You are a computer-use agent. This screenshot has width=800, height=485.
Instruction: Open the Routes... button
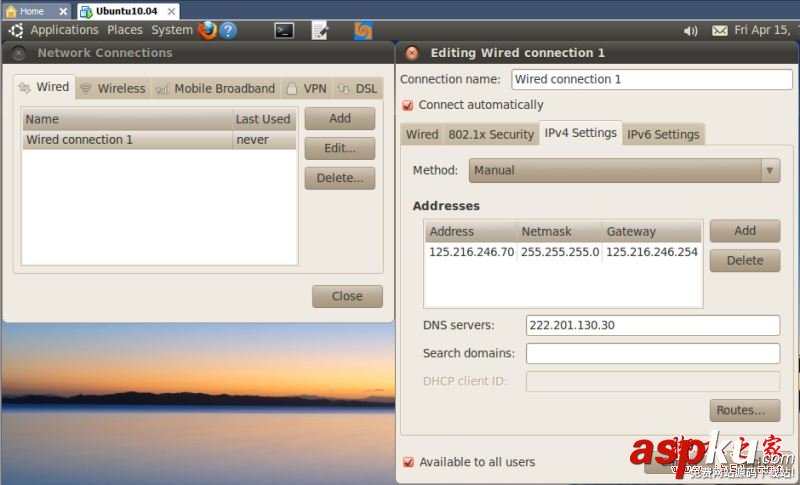745,411
